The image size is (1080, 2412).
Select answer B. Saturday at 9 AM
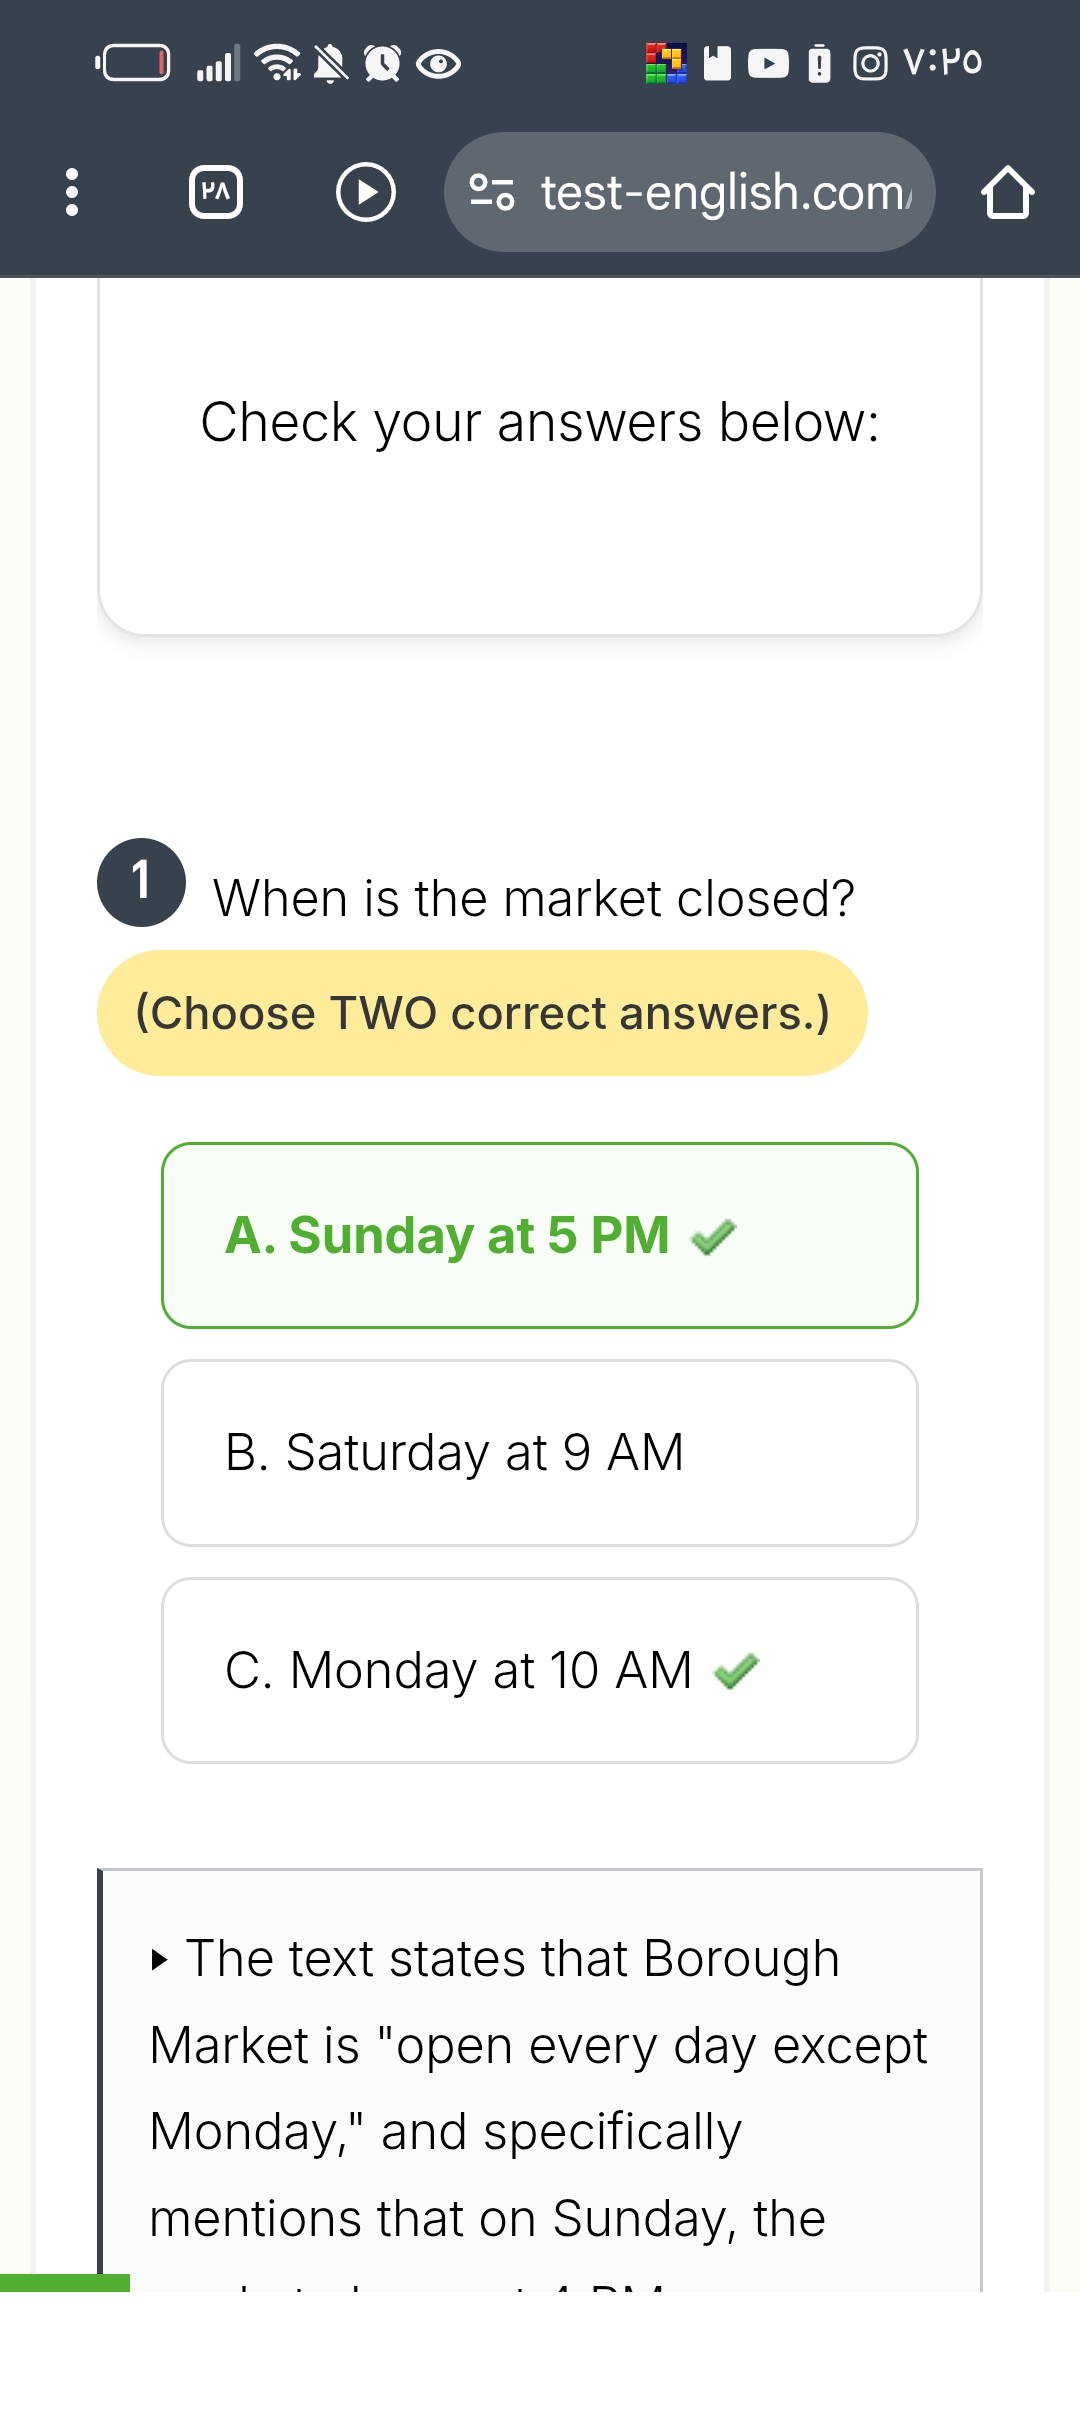click(x=540, y=1452)
